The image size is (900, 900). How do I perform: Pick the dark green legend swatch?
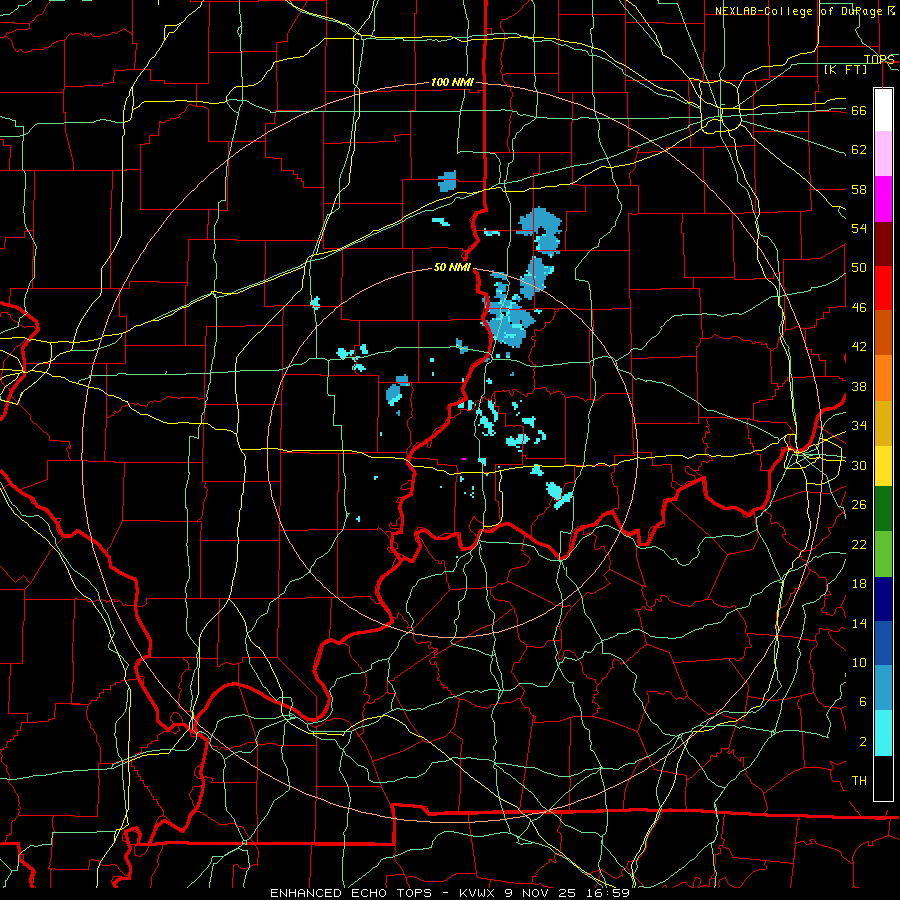883,509
